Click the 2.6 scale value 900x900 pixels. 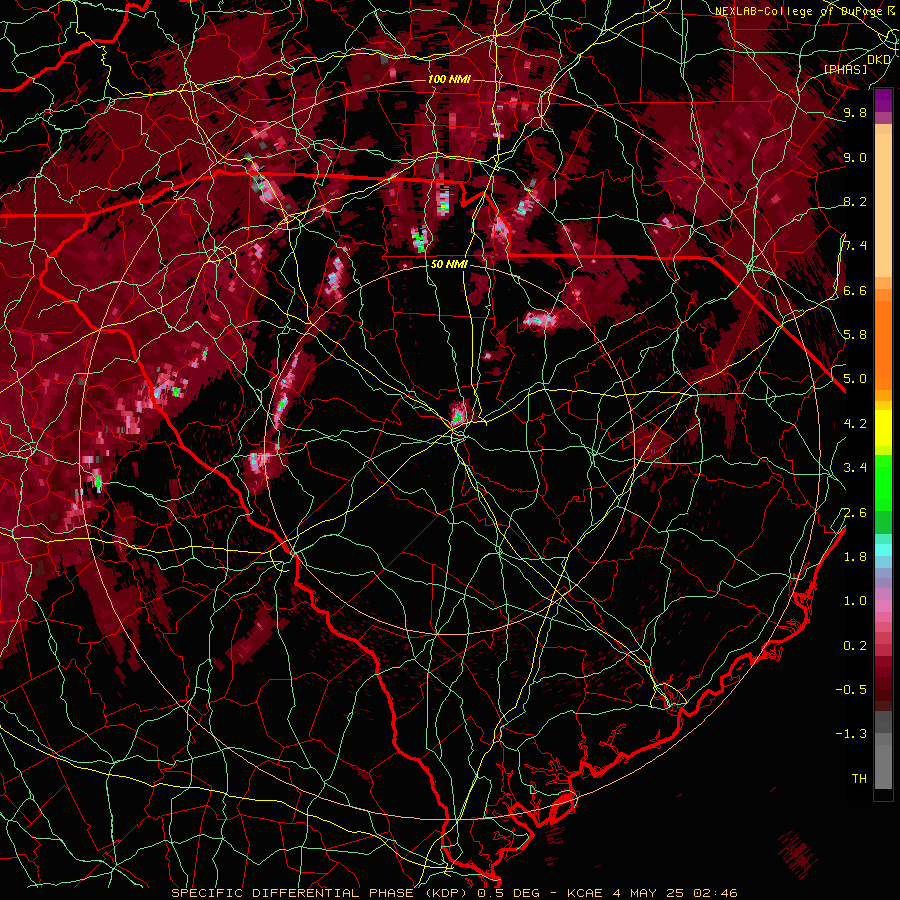pos(855,513)
